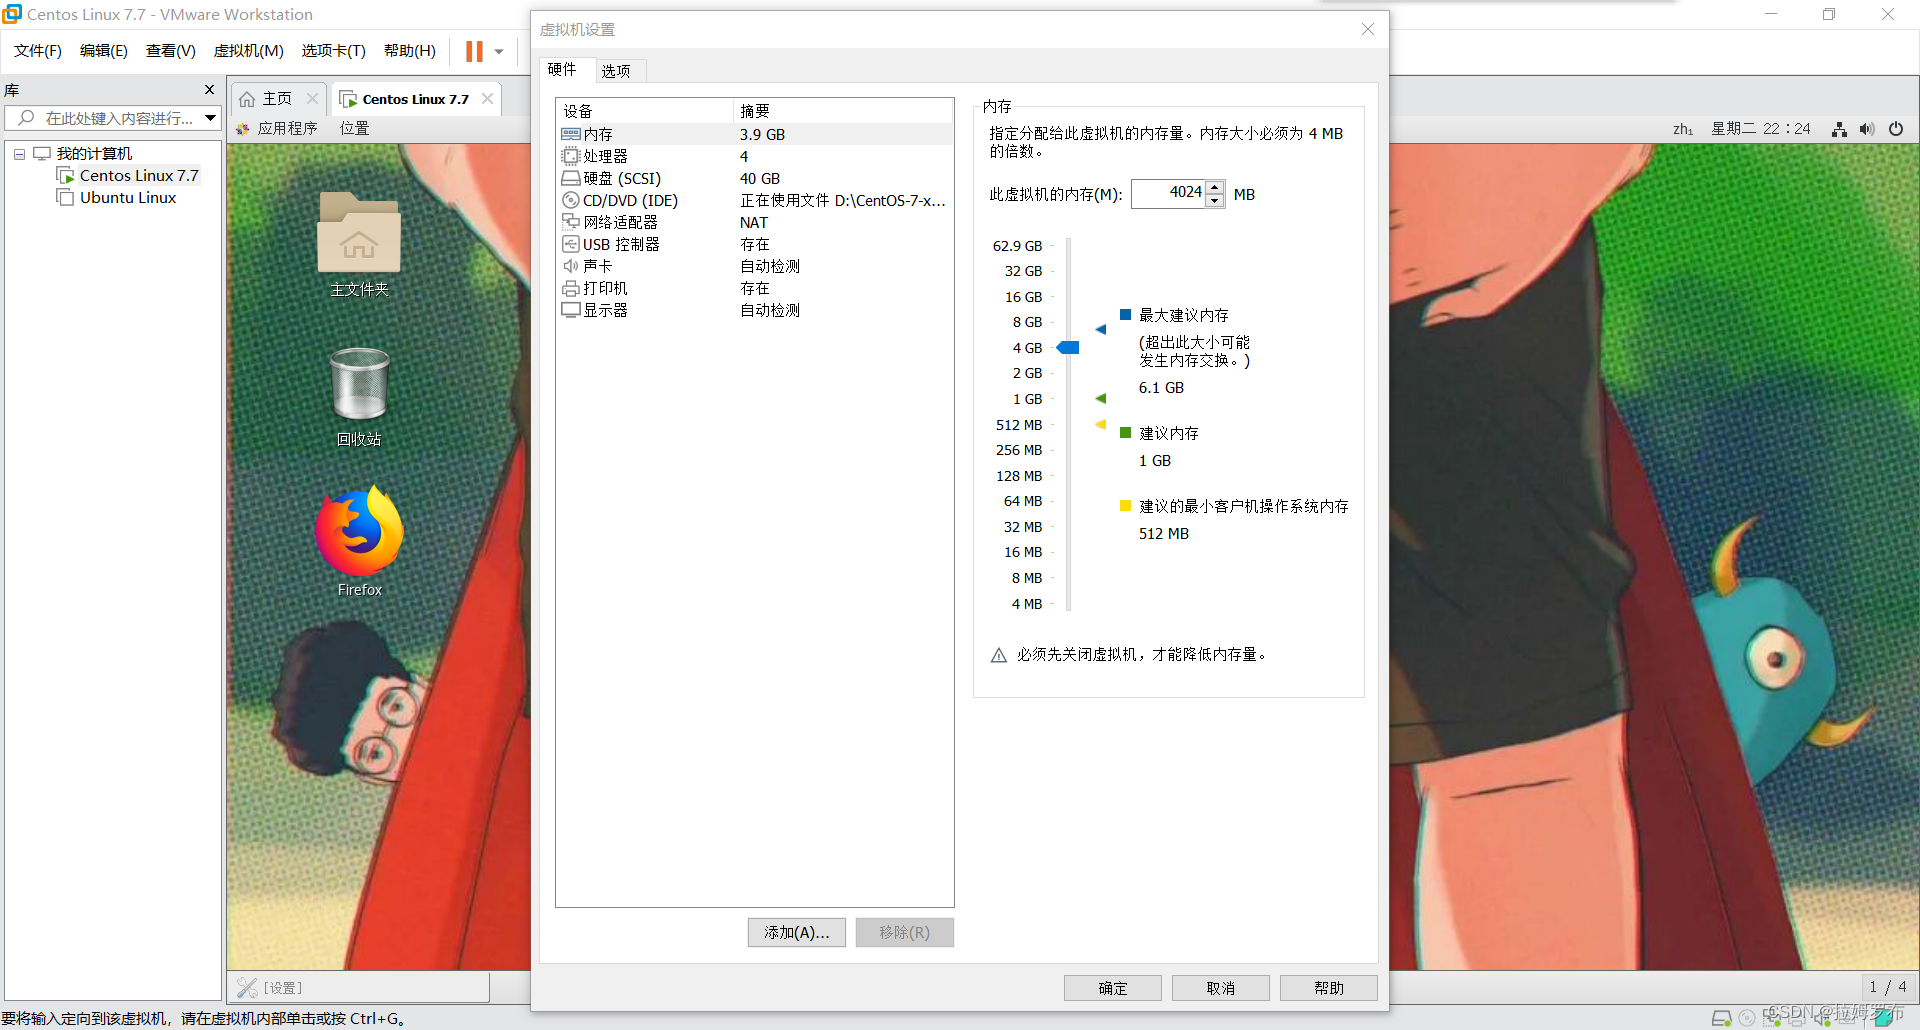Select the 处理器 processor device icon
The height and width of the screenshot is (1030, 1920).
click(570, 156)
